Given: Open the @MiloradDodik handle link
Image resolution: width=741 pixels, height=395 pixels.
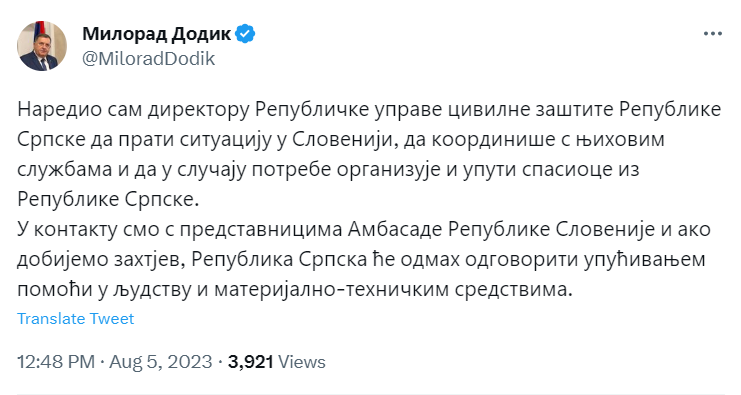Looking at the screenshot, I should point(149,59).
